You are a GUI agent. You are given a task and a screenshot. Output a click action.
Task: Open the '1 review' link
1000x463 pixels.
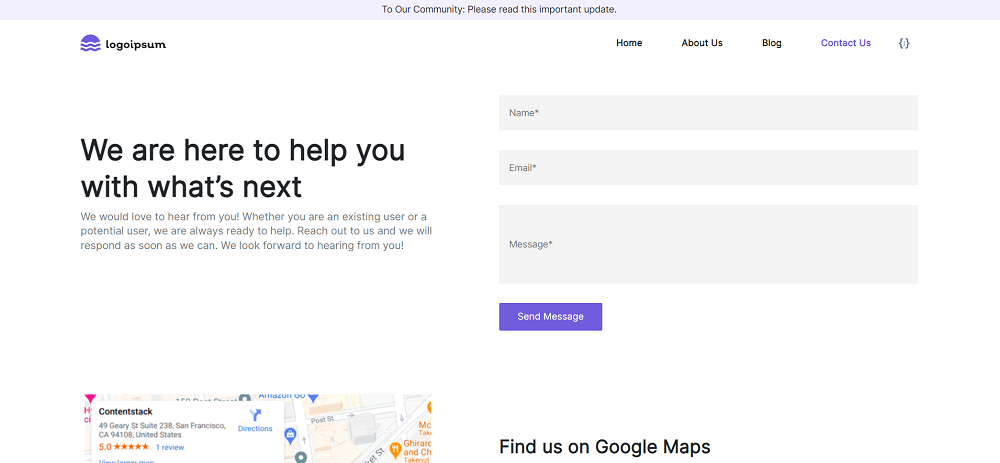coord(170,447)
